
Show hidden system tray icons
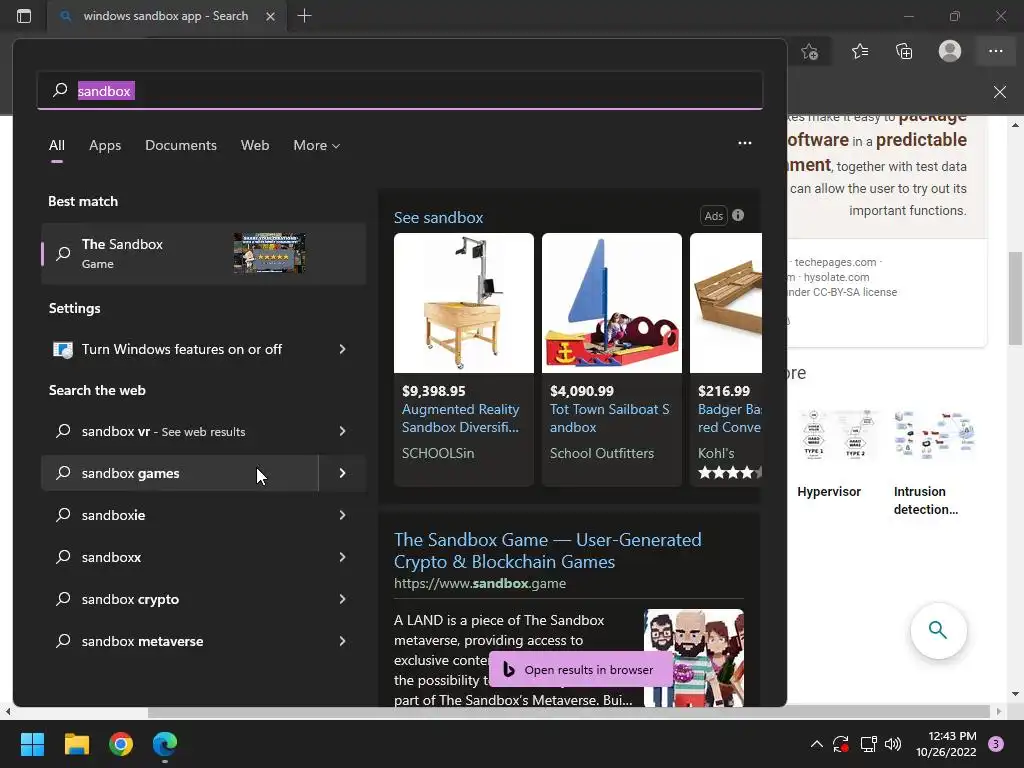(816, 744)
